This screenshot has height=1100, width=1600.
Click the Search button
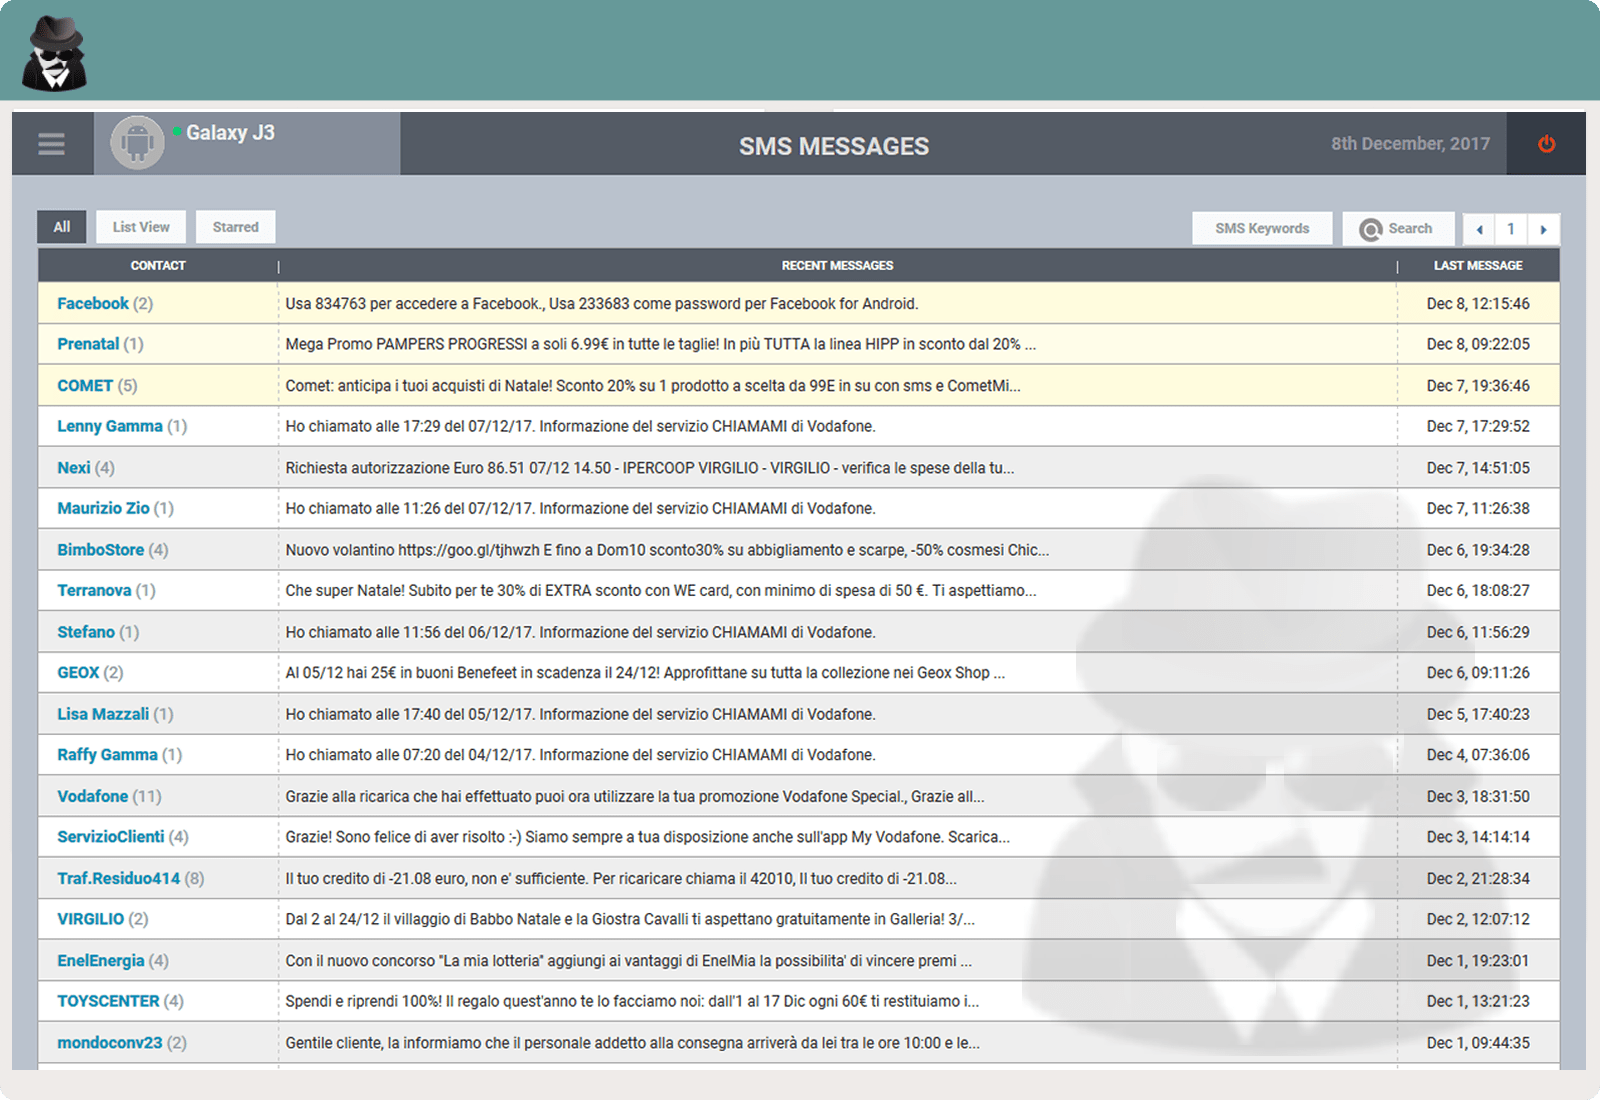[x=1397, y=228]
